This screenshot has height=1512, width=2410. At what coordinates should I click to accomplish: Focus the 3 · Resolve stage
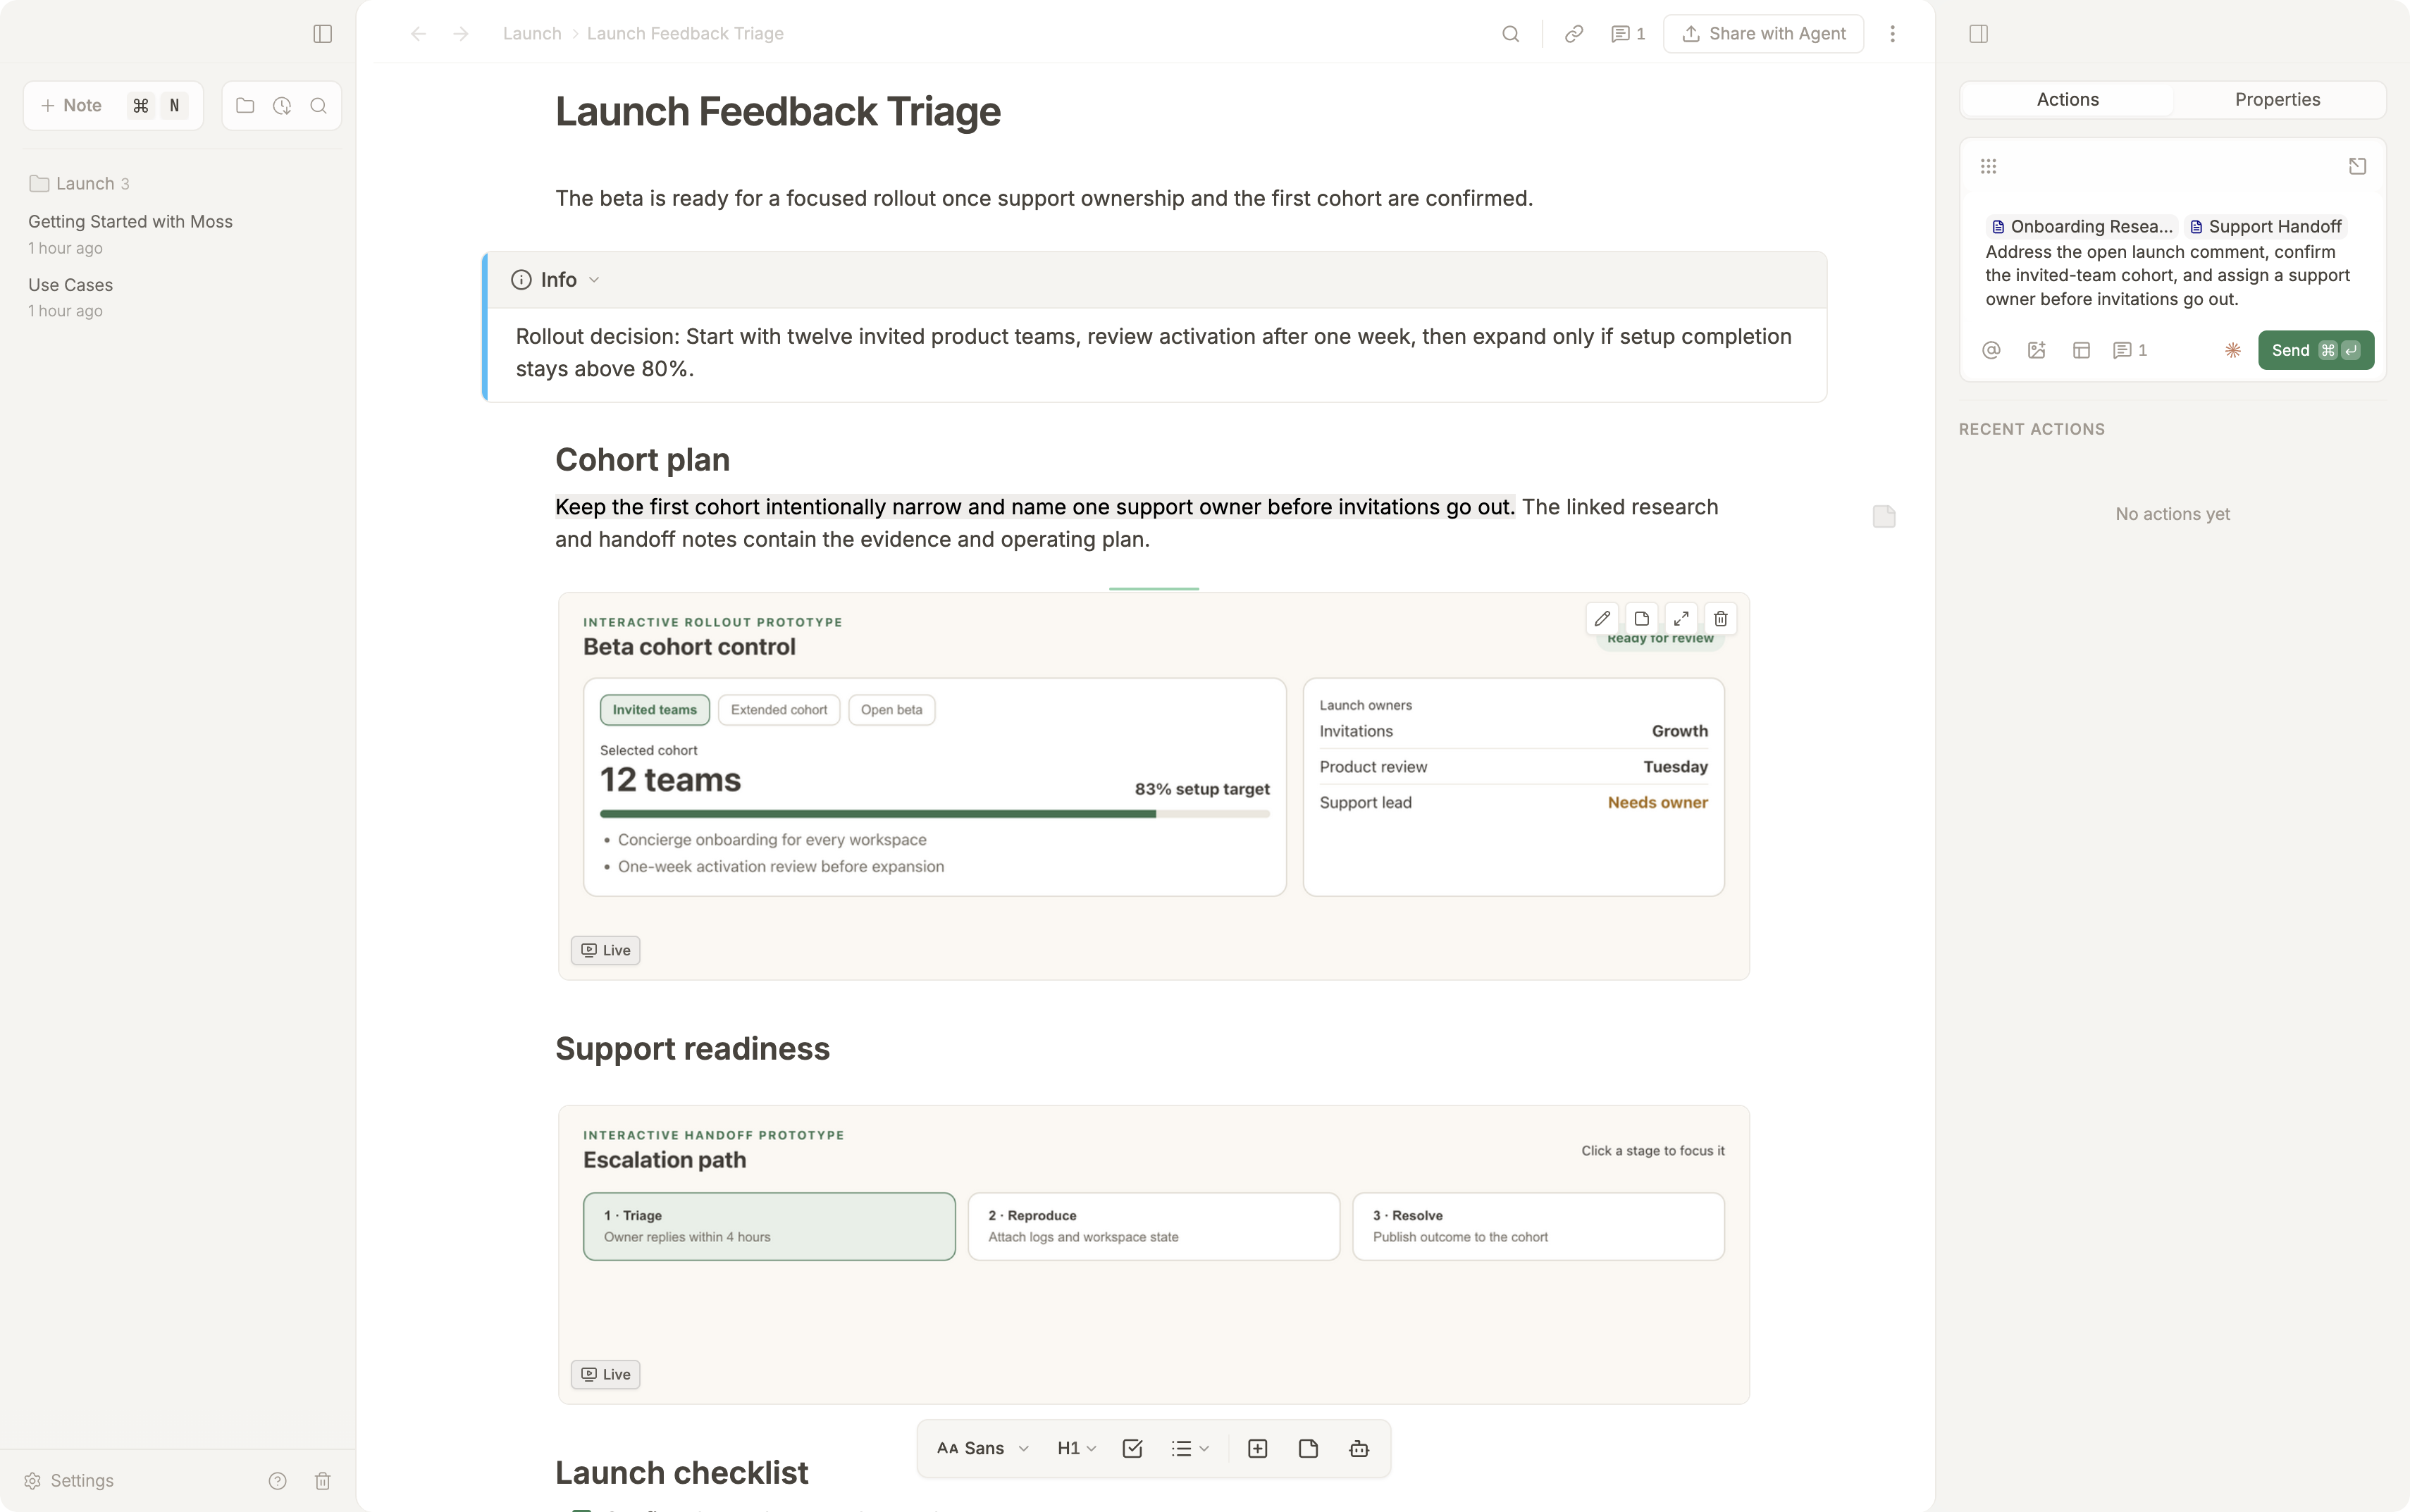click(x=1538, y=1226)
